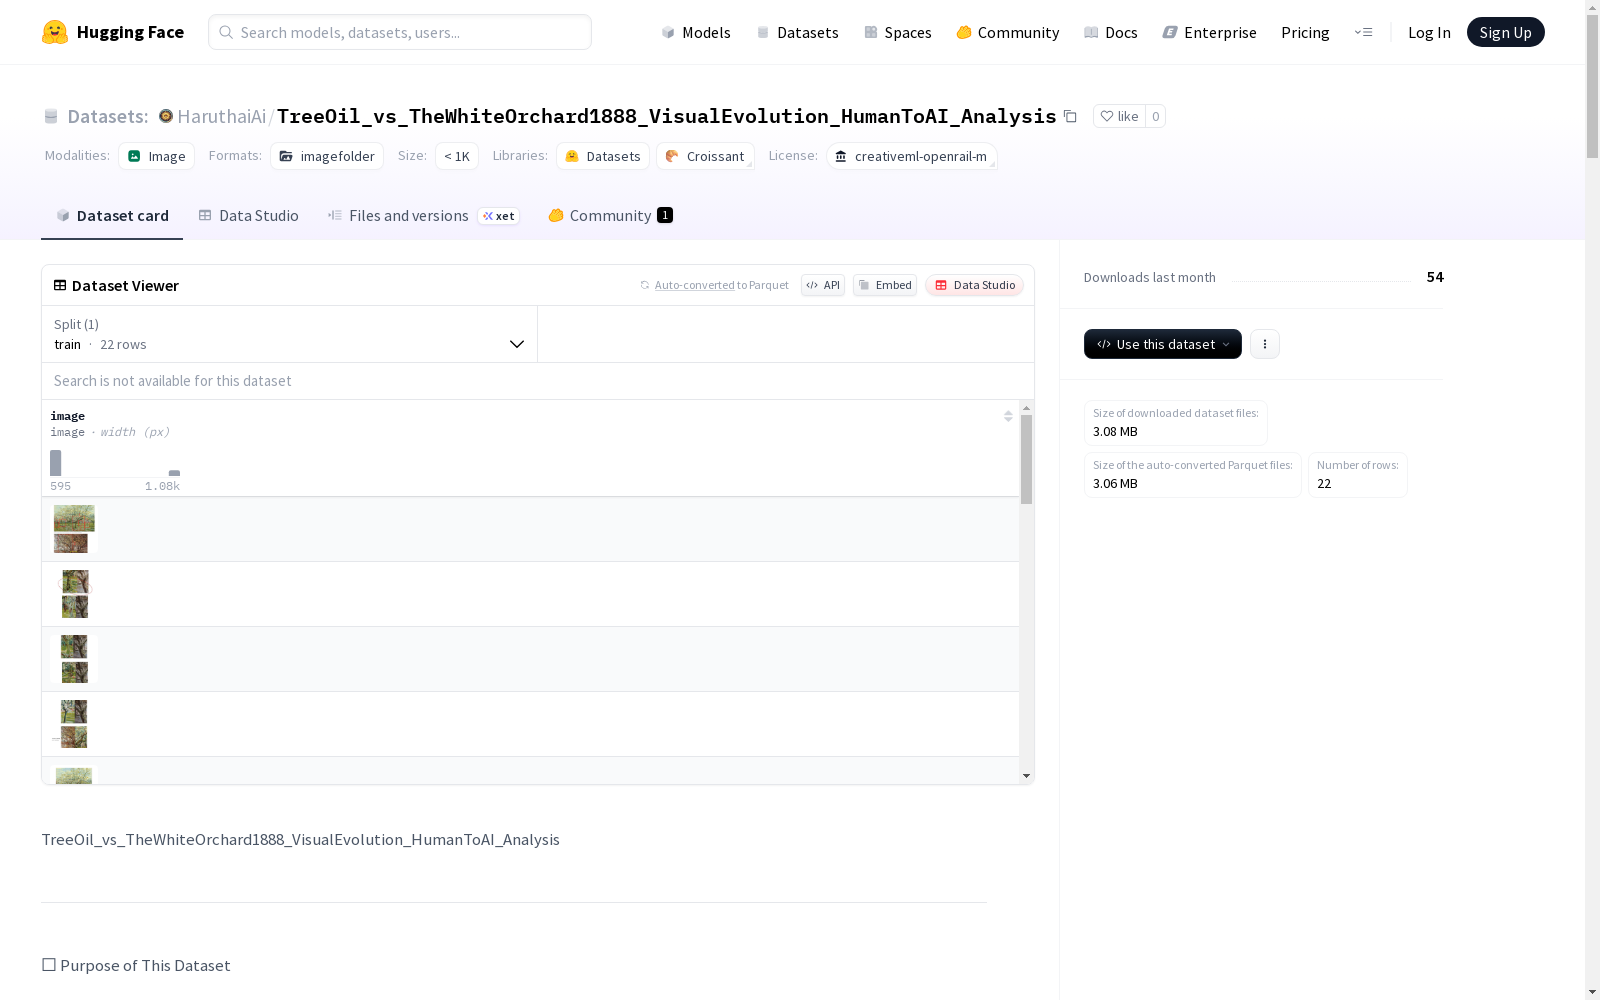
Task: Click the like count number
Action: coord(1155,116)
